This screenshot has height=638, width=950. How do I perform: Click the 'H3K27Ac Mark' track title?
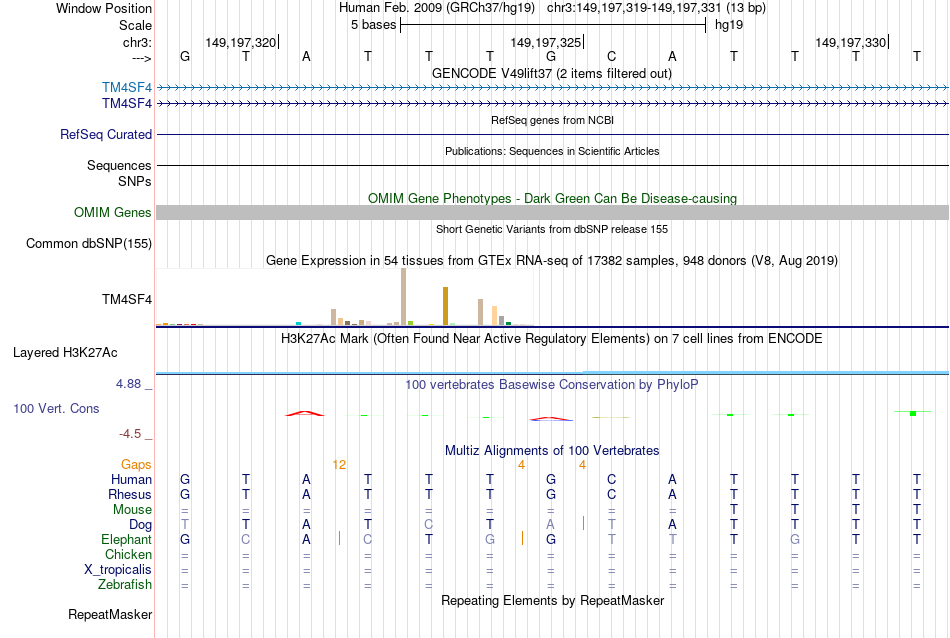click(552, 338)
